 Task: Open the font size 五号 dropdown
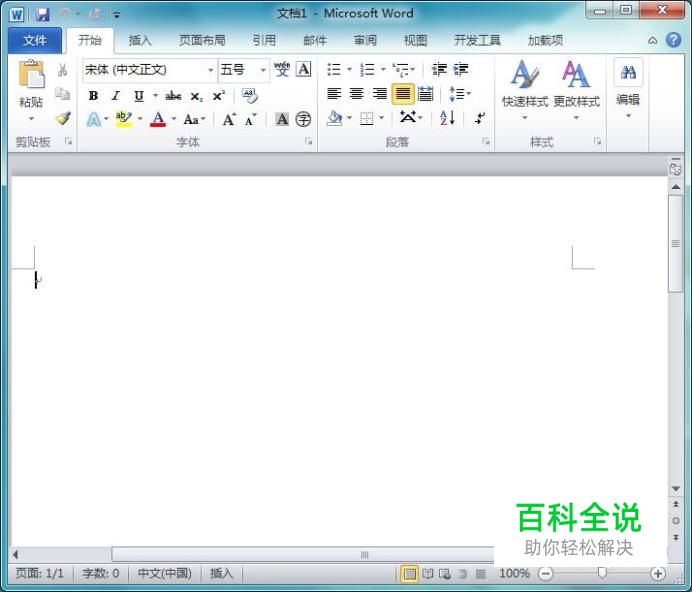tap(263, 70)
